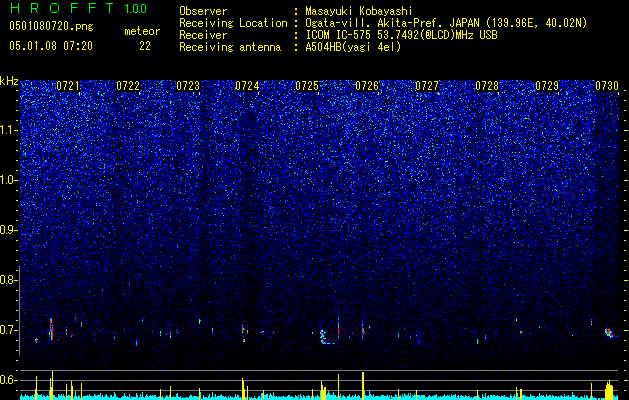629x400 pixels.
Task: Click the 1.0 frequency axis label
Action: [x=9, y=180]
